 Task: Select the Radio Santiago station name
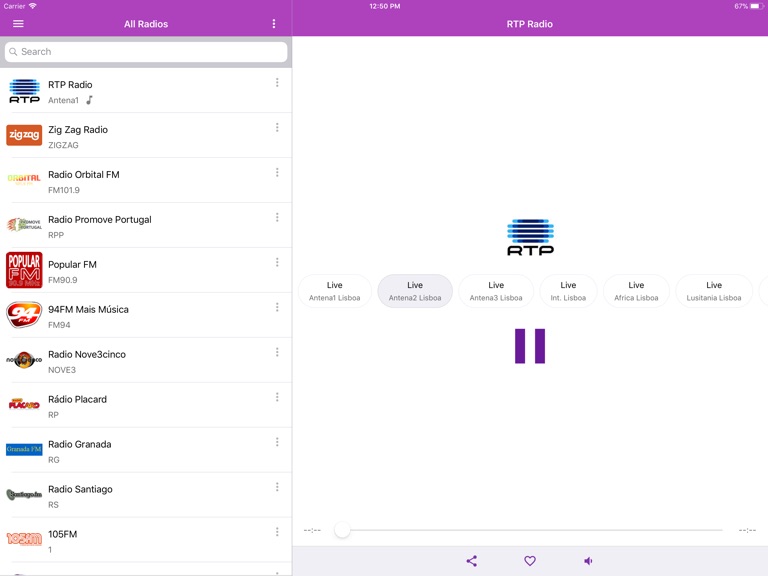click(80, 489)
